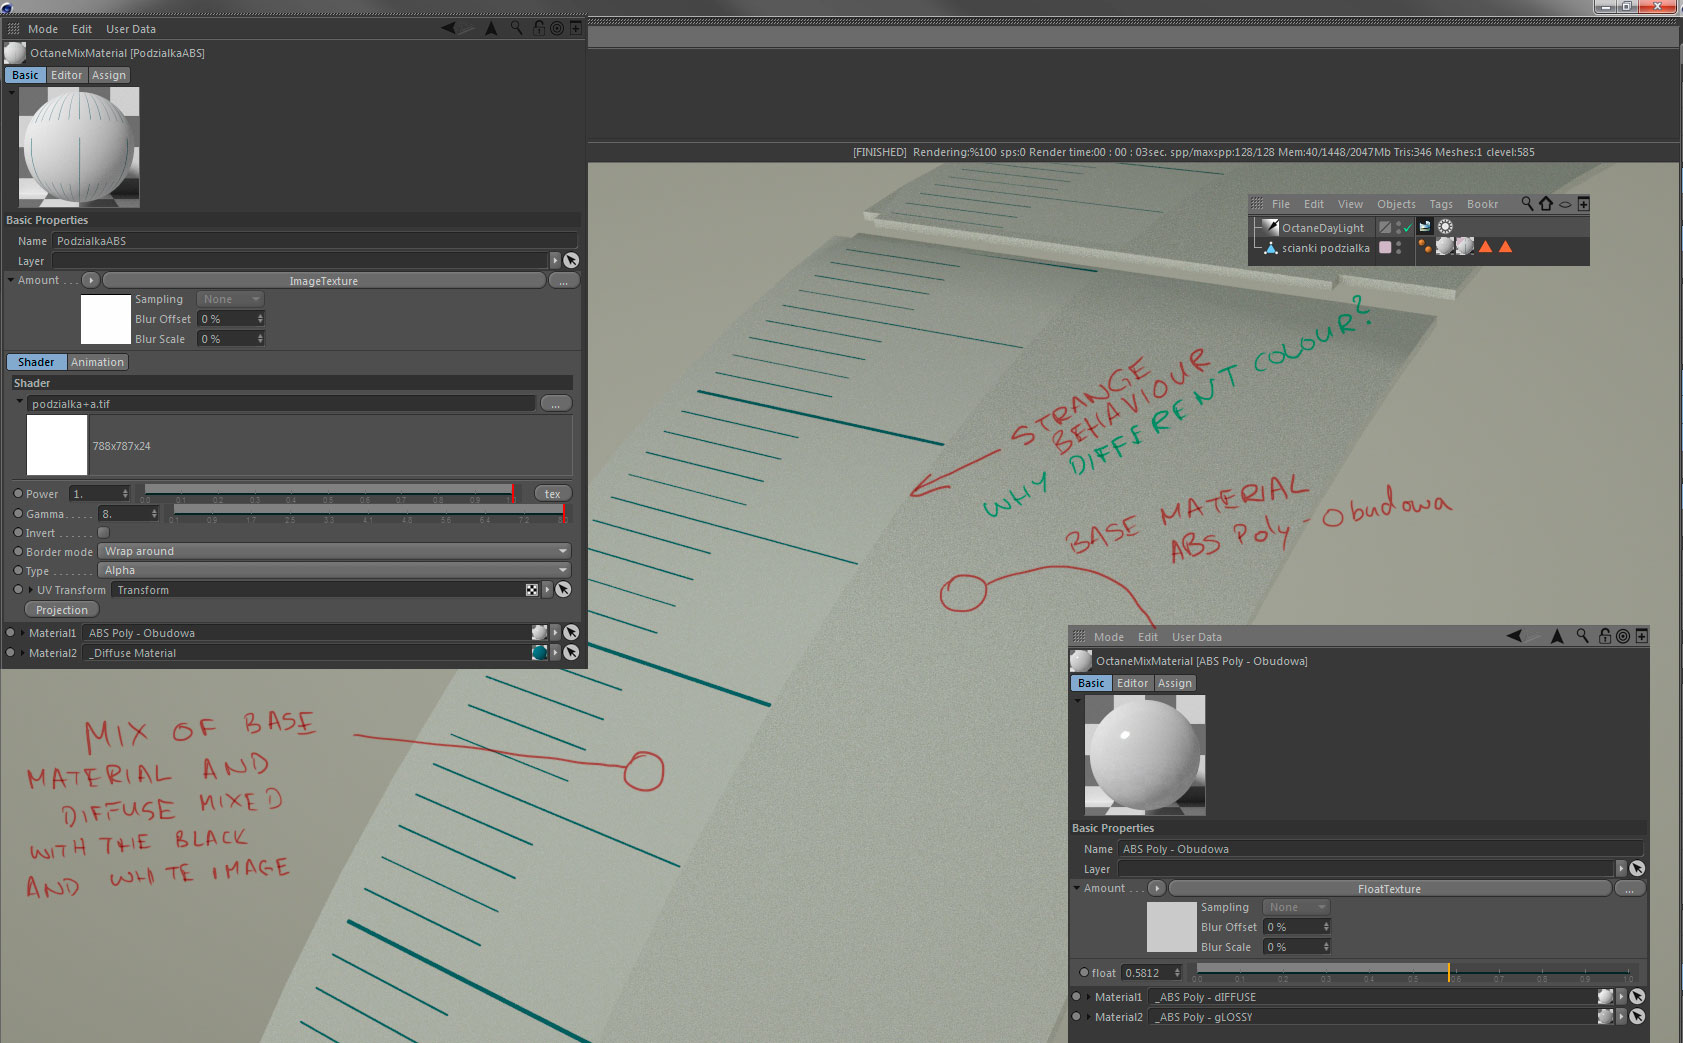Toggle the Invert checkbox
This screenshot has width=1683, height=1043.
point(103,532)
